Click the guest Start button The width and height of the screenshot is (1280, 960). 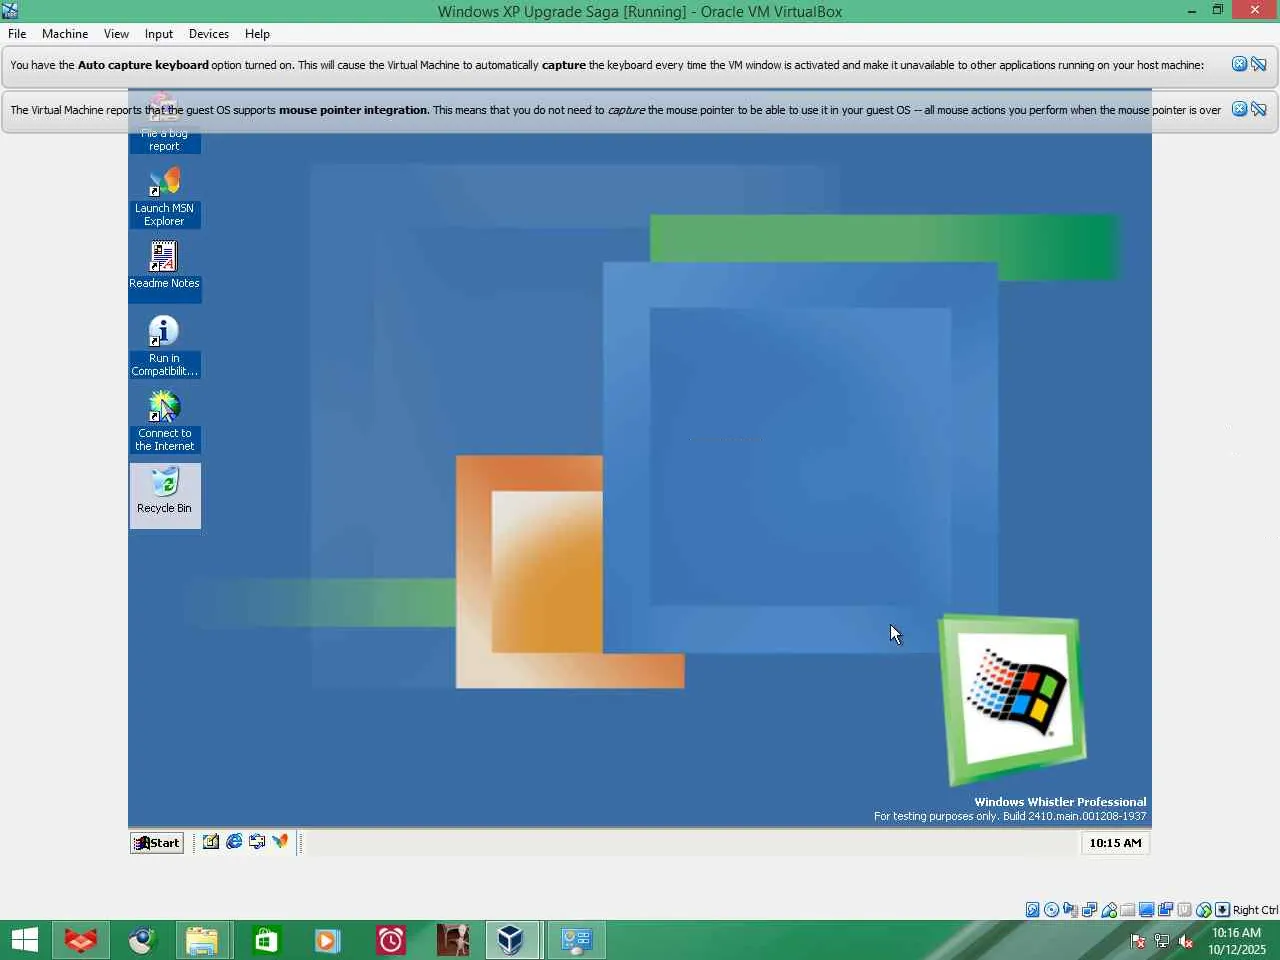tap(157, 843)
